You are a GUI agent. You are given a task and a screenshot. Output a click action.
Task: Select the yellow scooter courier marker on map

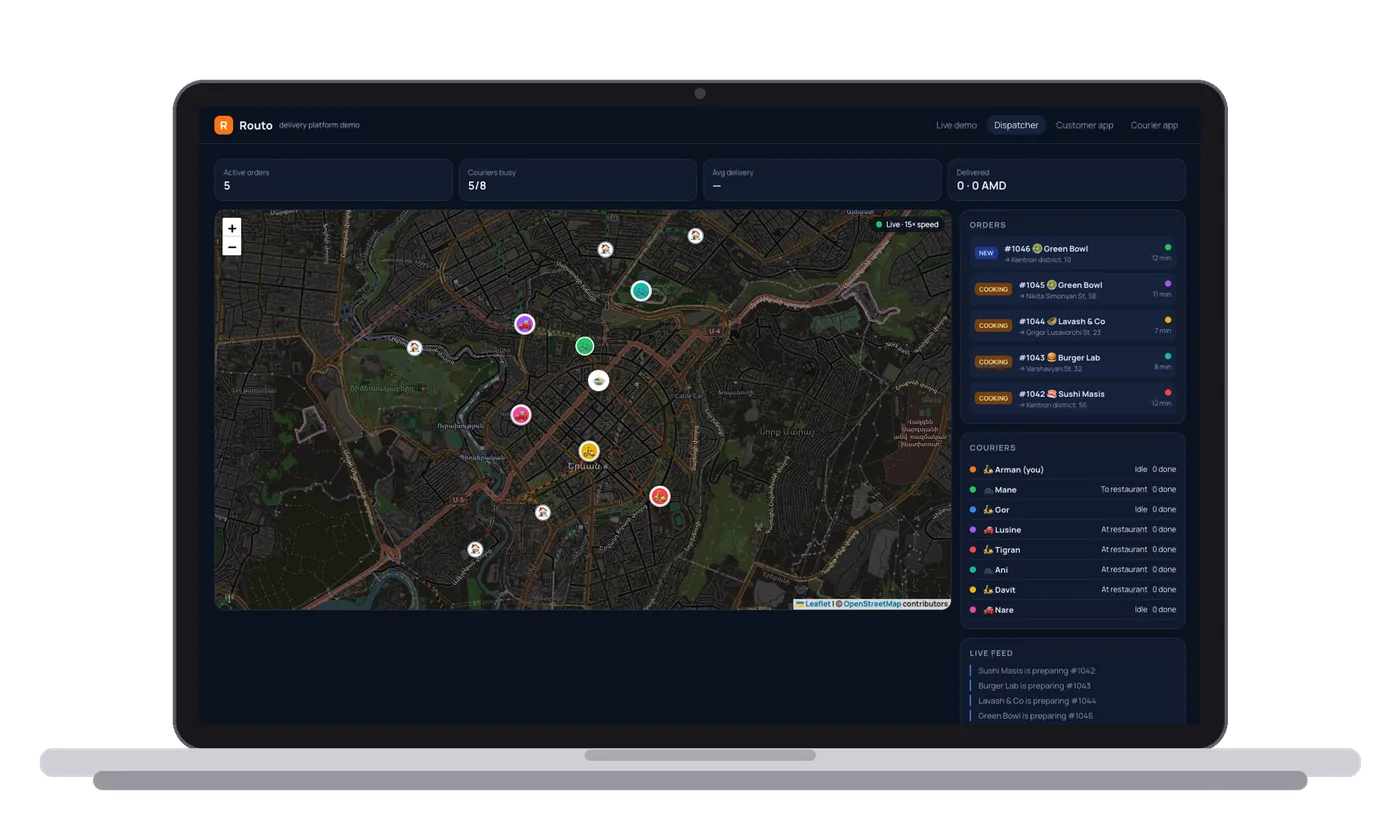(589, 451)
